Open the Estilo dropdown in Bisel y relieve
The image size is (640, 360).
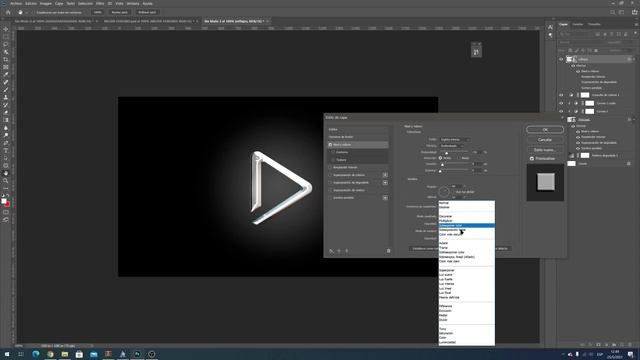(454, 140)
